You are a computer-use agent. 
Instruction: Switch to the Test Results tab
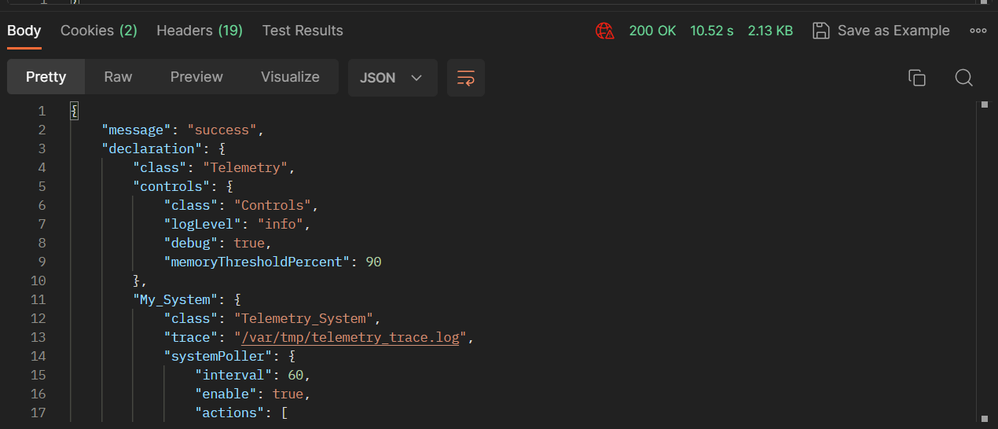[x=302, y=31]
